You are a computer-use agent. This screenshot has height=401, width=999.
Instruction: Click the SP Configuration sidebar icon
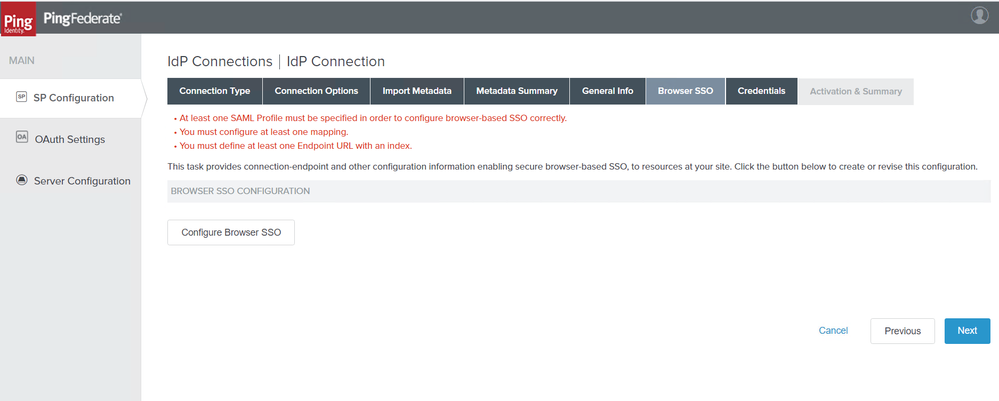pyautogui.click(x=21, y=97)
